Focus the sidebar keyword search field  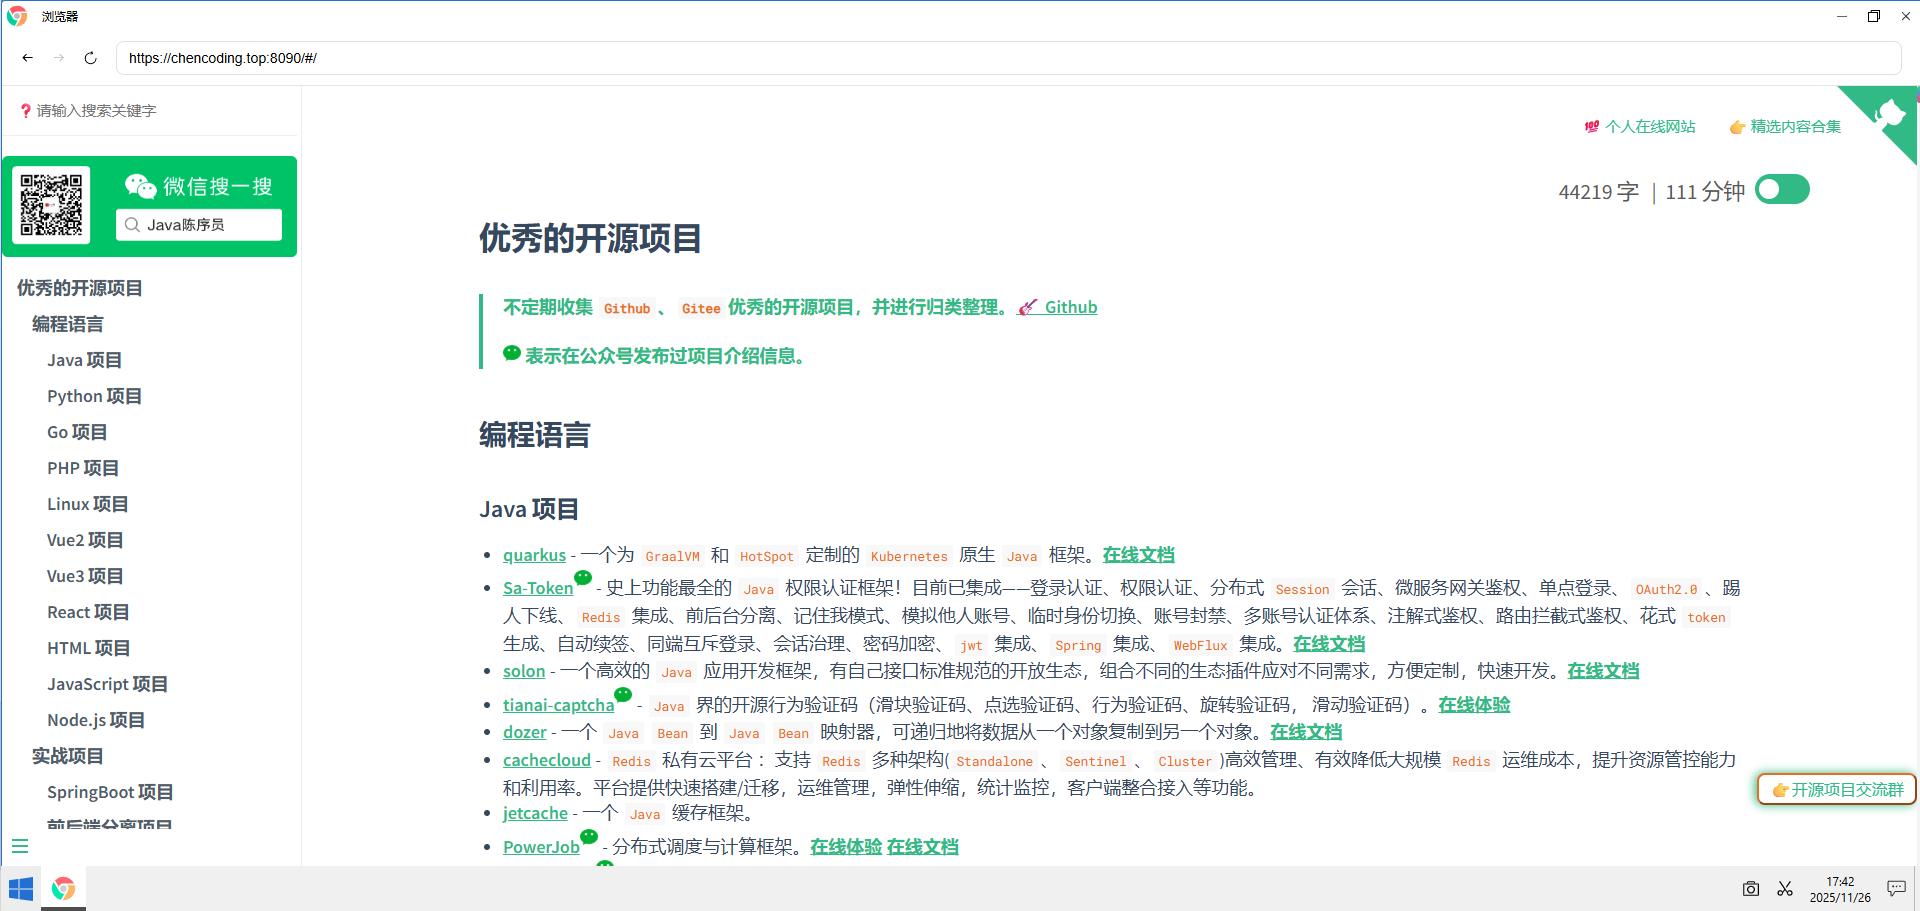coord(150,111)
